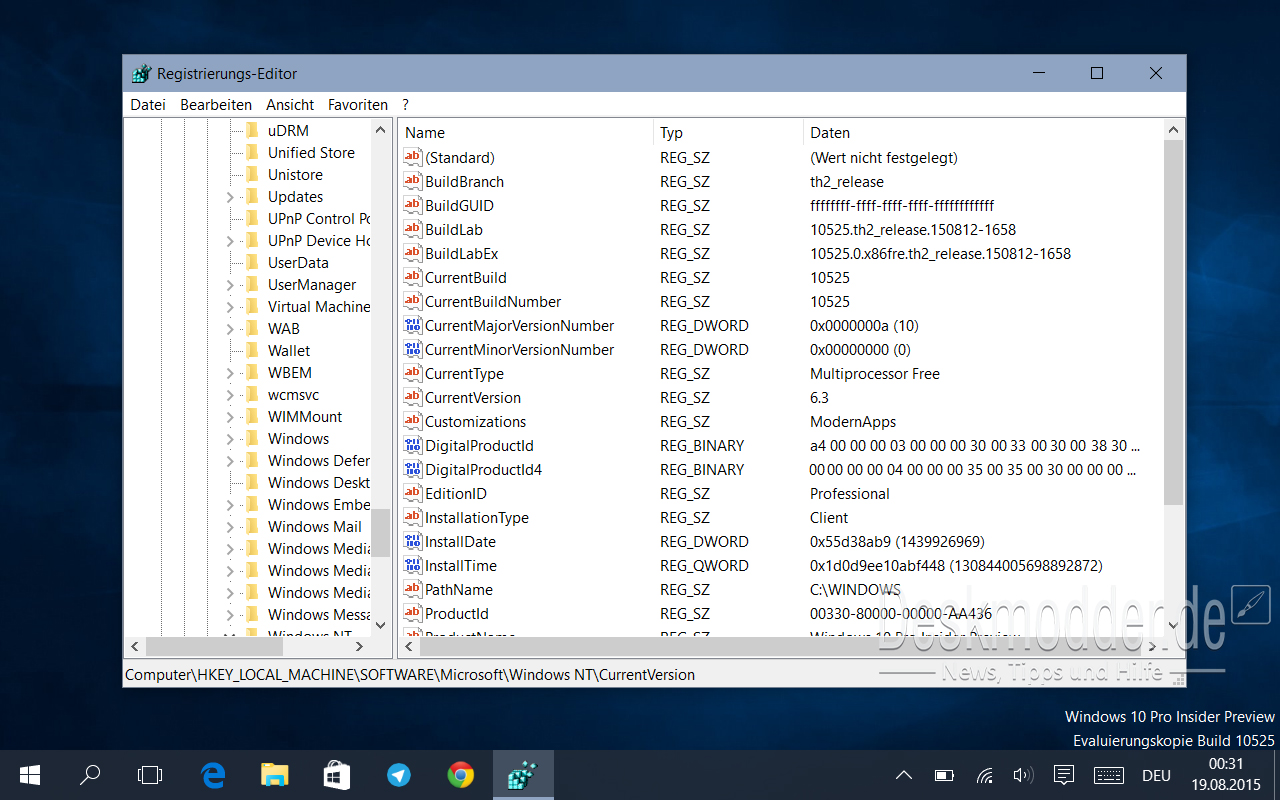Select the InstallationType value name
Viewport: 1280px width, 800px height.
click(x=477, y=517)
